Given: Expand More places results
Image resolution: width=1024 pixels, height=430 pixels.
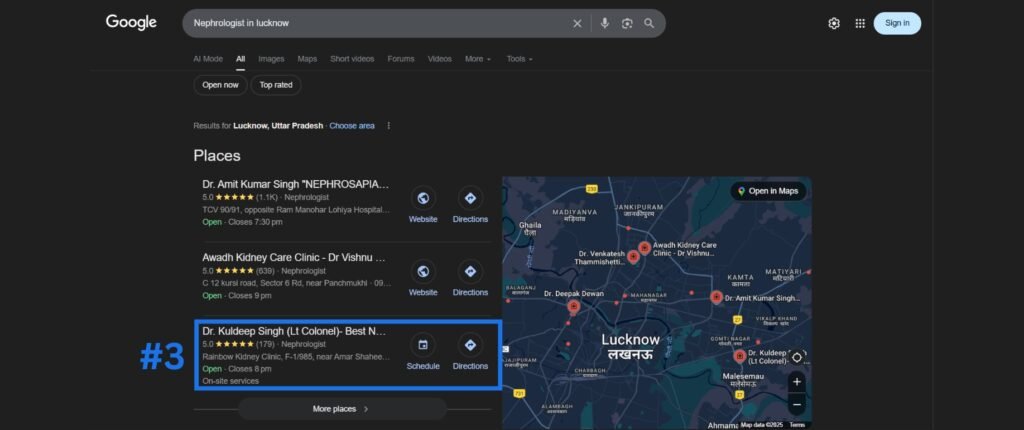Looking at the screenshot, I should [341, 409].
